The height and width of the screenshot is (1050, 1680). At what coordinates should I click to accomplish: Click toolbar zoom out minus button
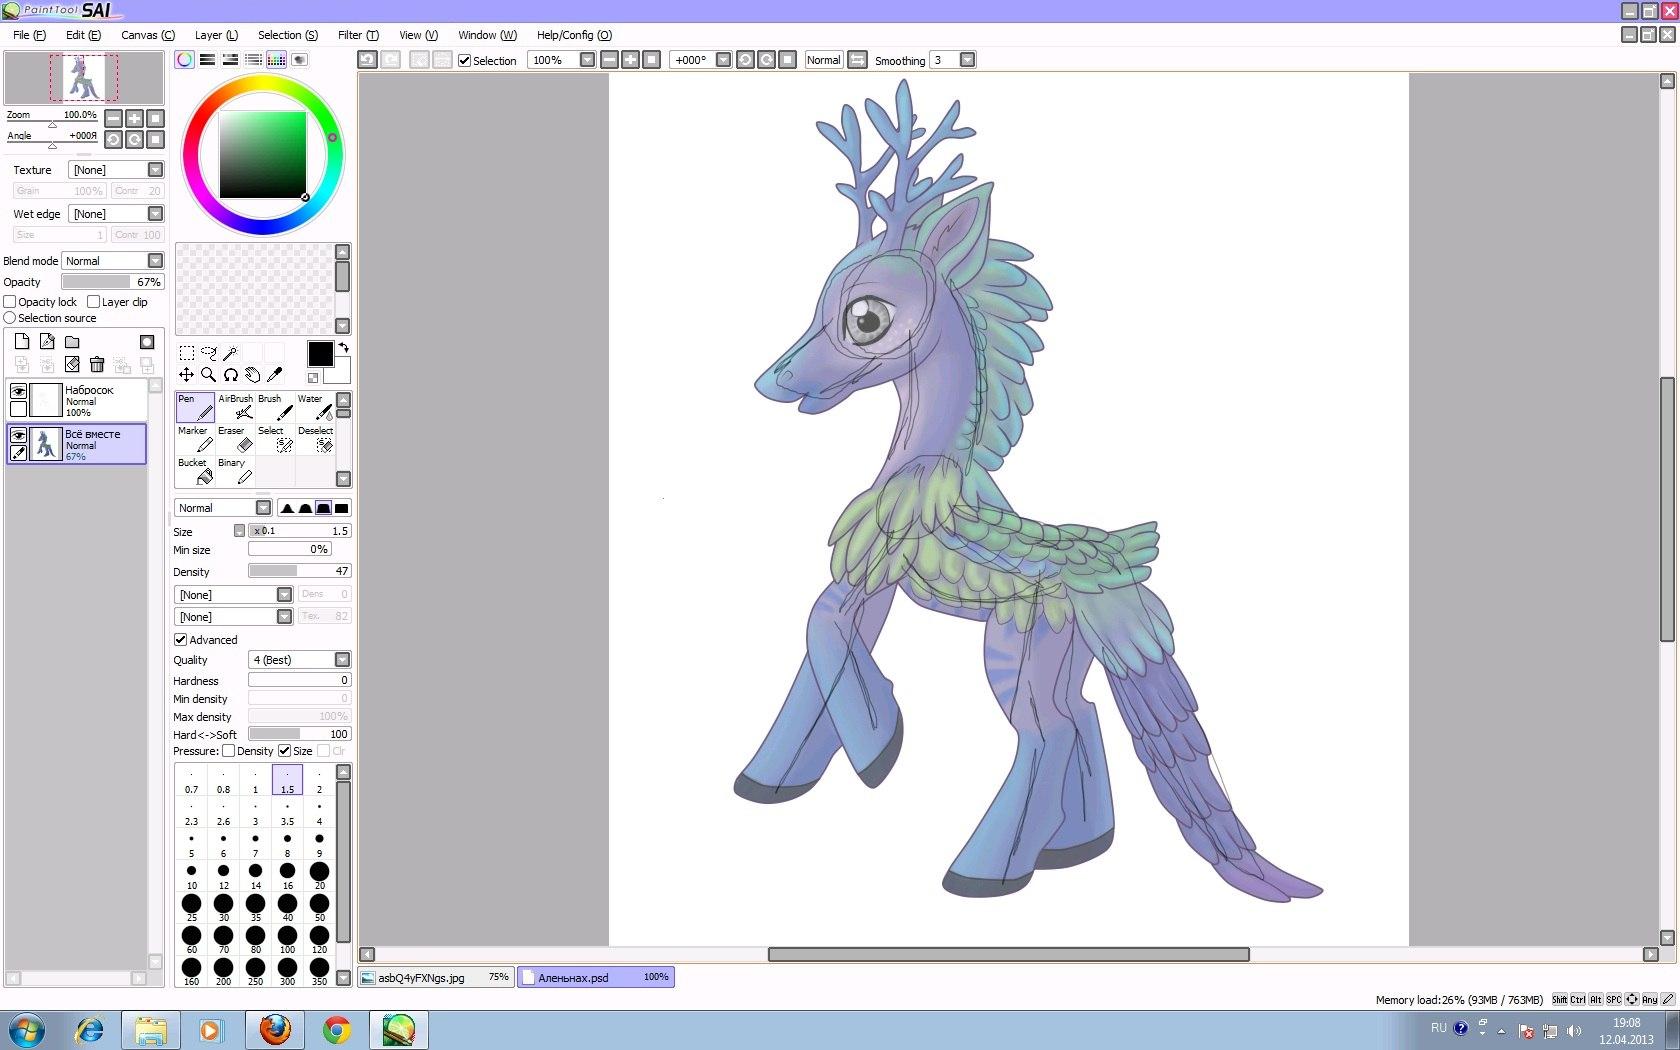pyautogui.click(x=609, y=60)
